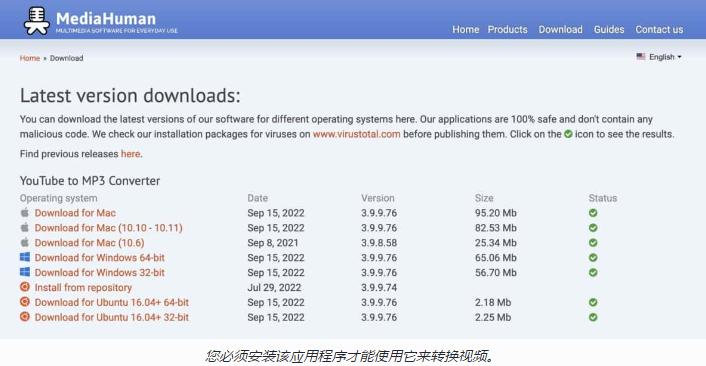Click Ubuntu icon beside Ubuntu 16.04+ 64-bit
The height and width of the screenshot is (366, 706).
click(x=25, y=302)
